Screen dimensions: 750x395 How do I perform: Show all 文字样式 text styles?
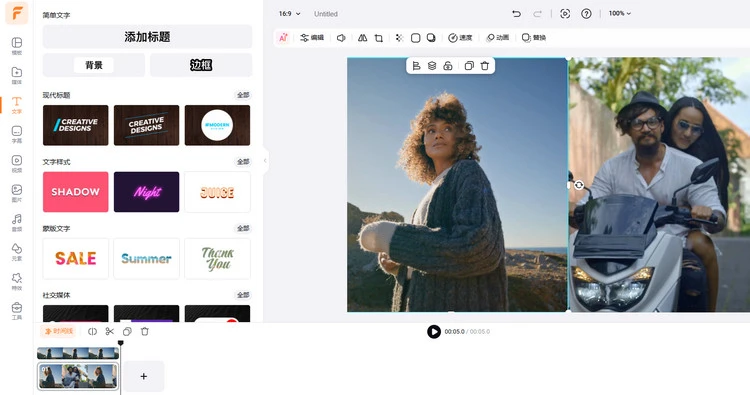pos(243,162)
